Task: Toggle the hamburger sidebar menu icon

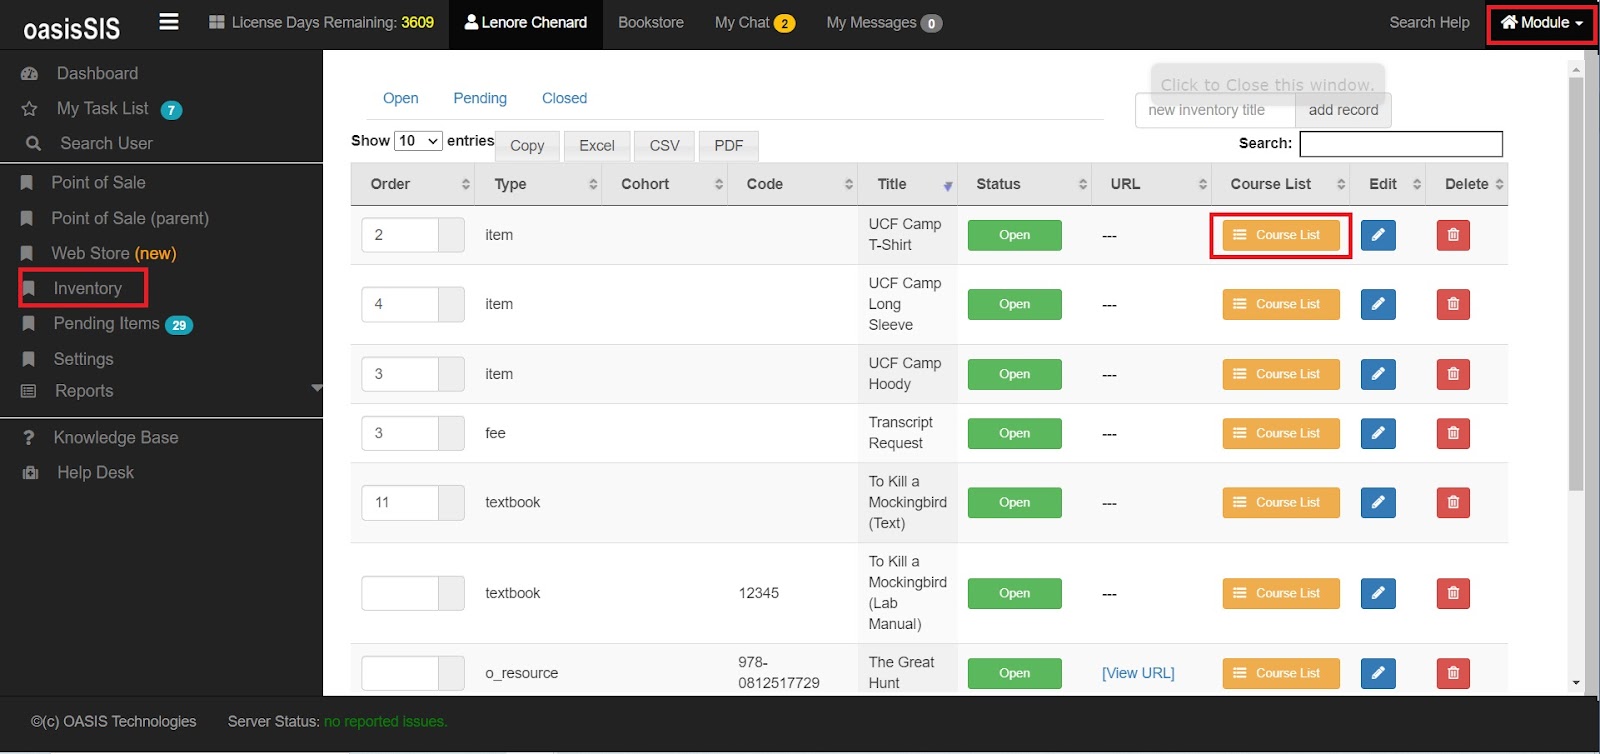Action: [169, 22]
